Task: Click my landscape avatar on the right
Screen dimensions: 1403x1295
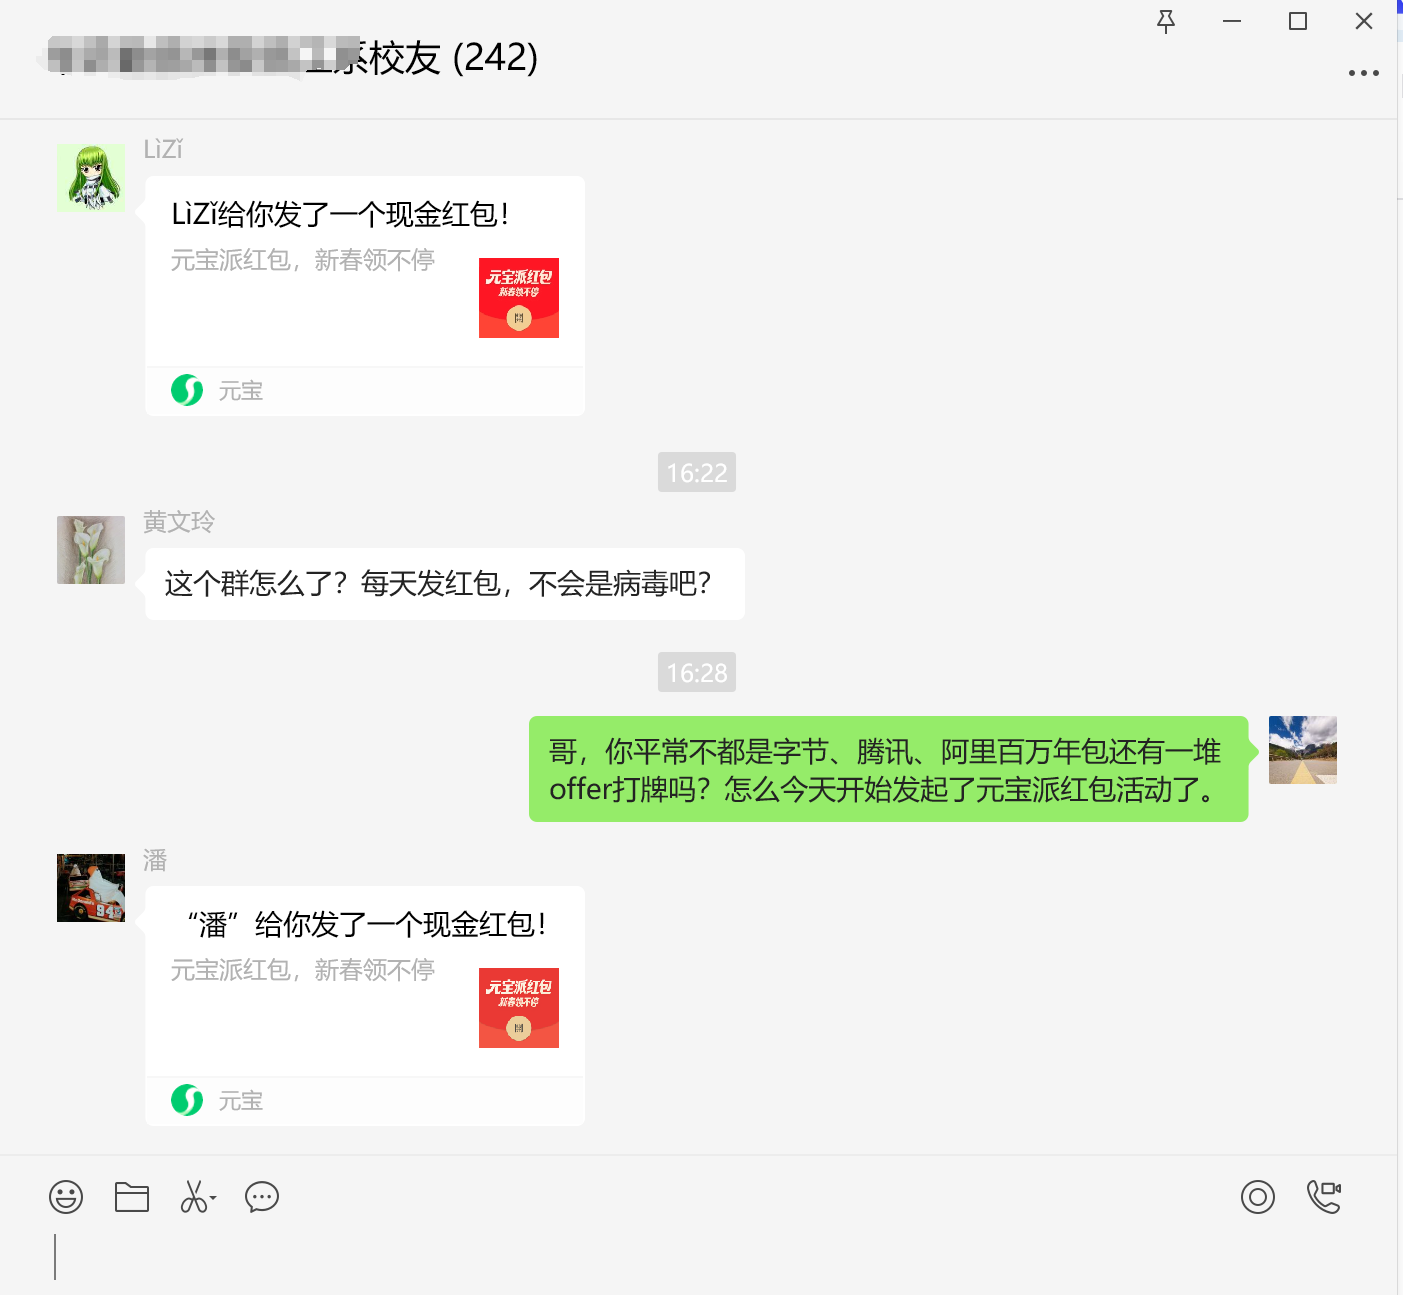Action: pyautogui.click(x=1303, y=750)
